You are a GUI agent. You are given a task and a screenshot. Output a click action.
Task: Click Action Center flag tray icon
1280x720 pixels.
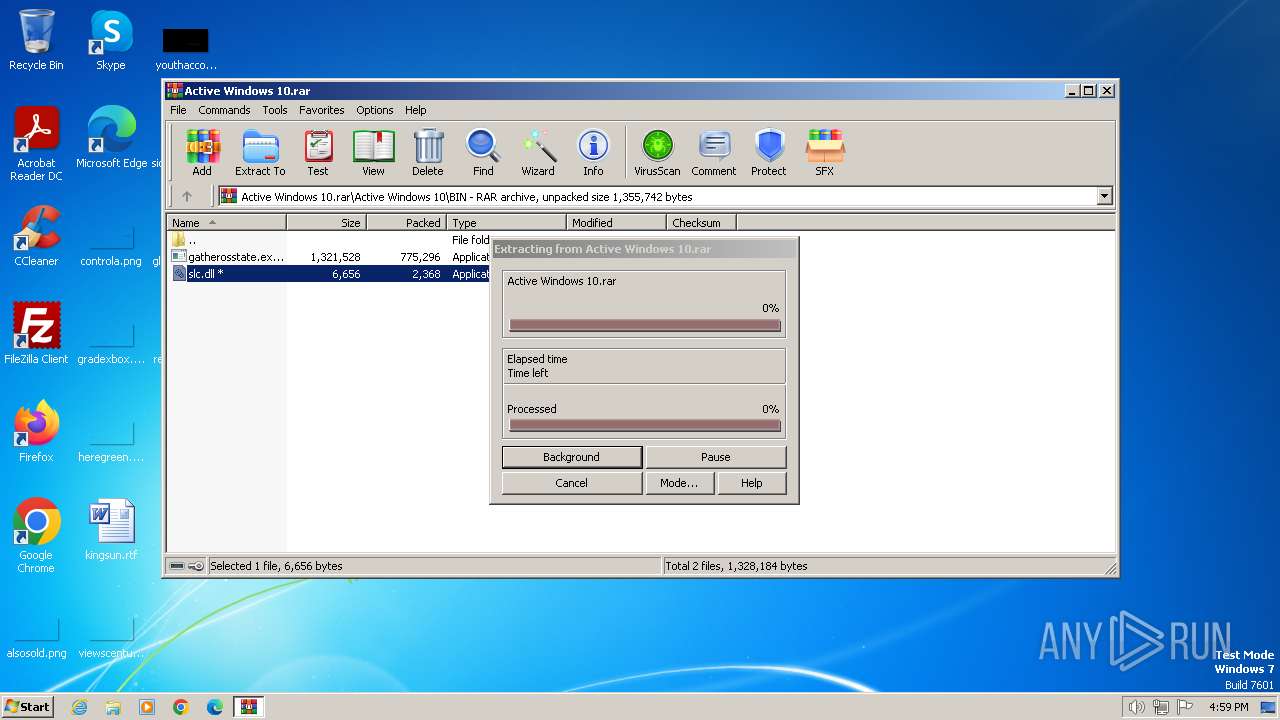[x=1185, y=707]
